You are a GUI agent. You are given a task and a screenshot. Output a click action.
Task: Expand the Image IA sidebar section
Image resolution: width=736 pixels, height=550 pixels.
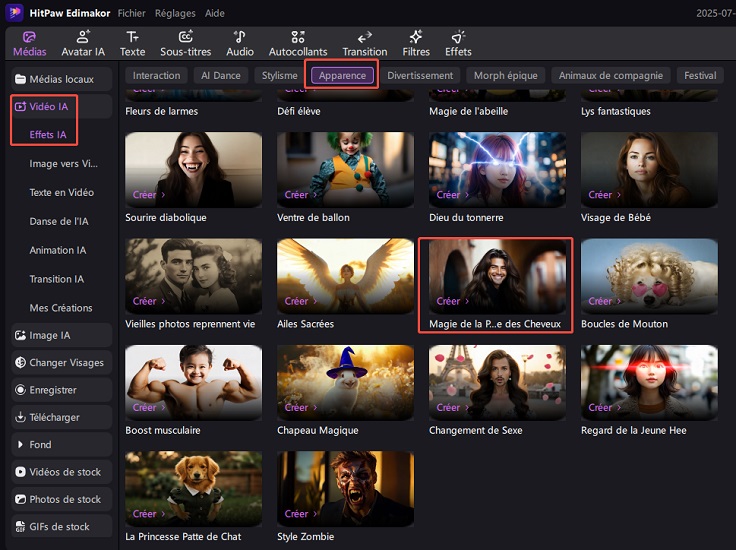pos(56,336)
